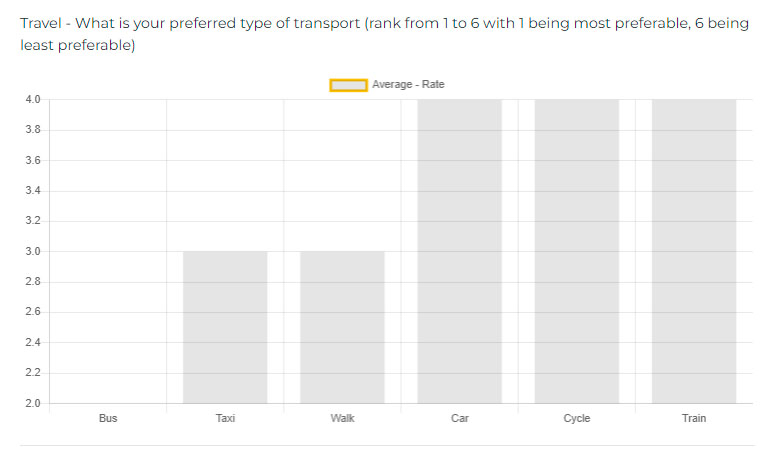Click the Walk axis label
Viewport: 769px width, 458px height.
[342, 418]
